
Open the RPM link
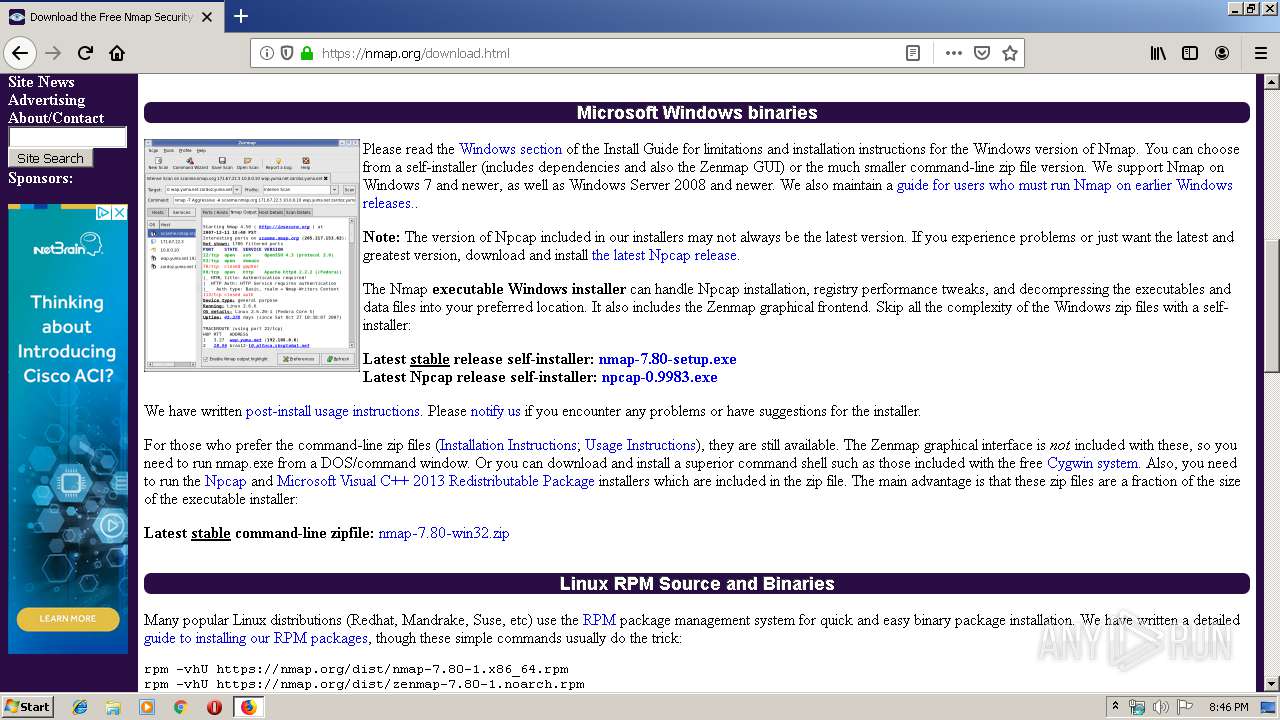[x=599, y=620]
